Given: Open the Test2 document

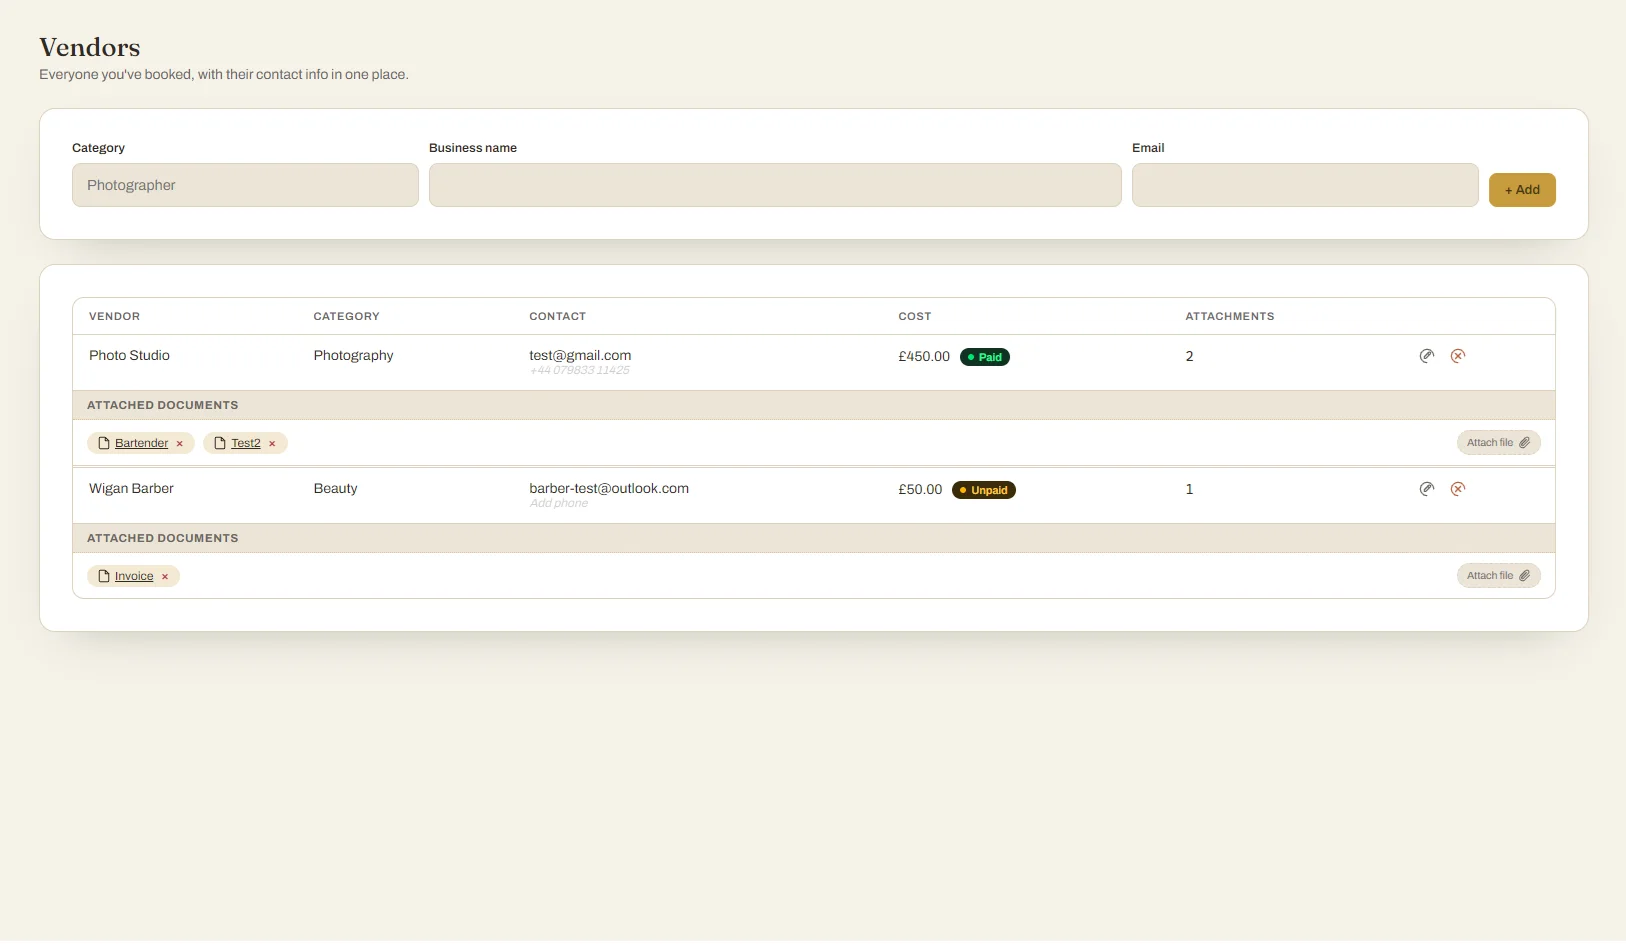Looking at the screenshot, I should coord(246,443).
